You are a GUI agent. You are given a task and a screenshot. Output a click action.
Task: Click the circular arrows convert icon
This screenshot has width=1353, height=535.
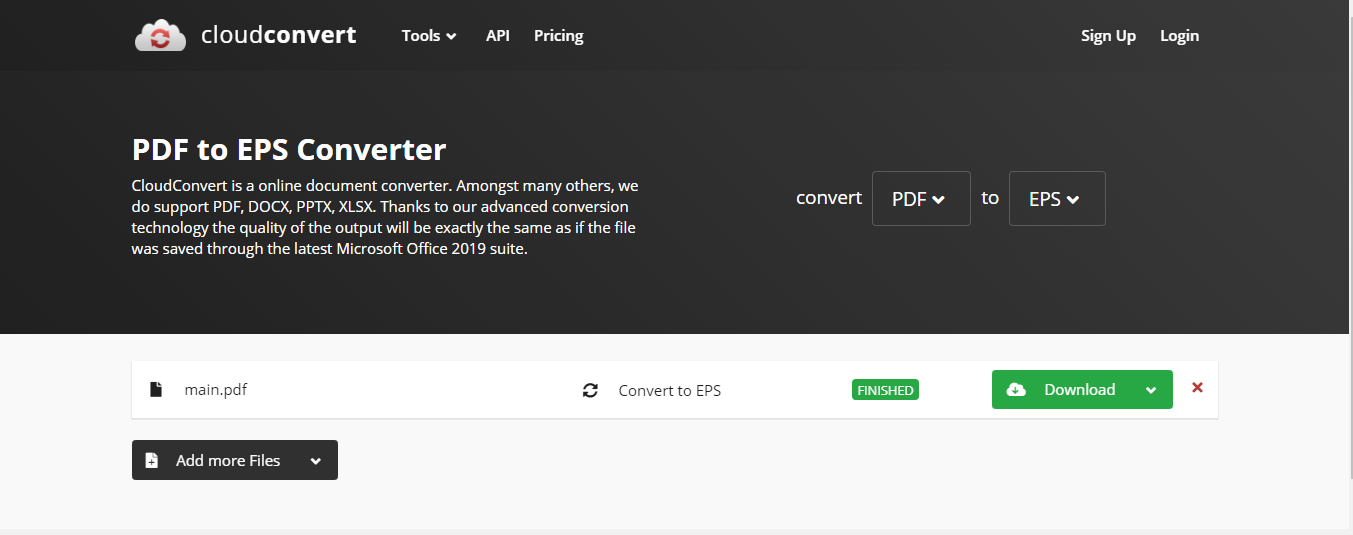tap(590, 390)
